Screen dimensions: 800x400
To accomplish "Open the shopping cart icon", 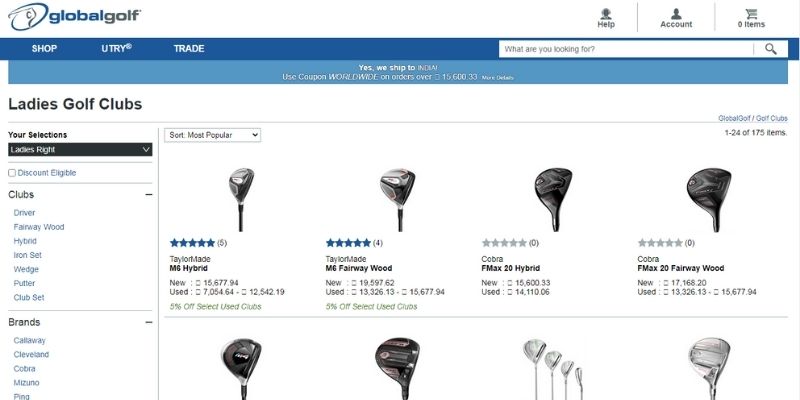I will pos(751,14).
